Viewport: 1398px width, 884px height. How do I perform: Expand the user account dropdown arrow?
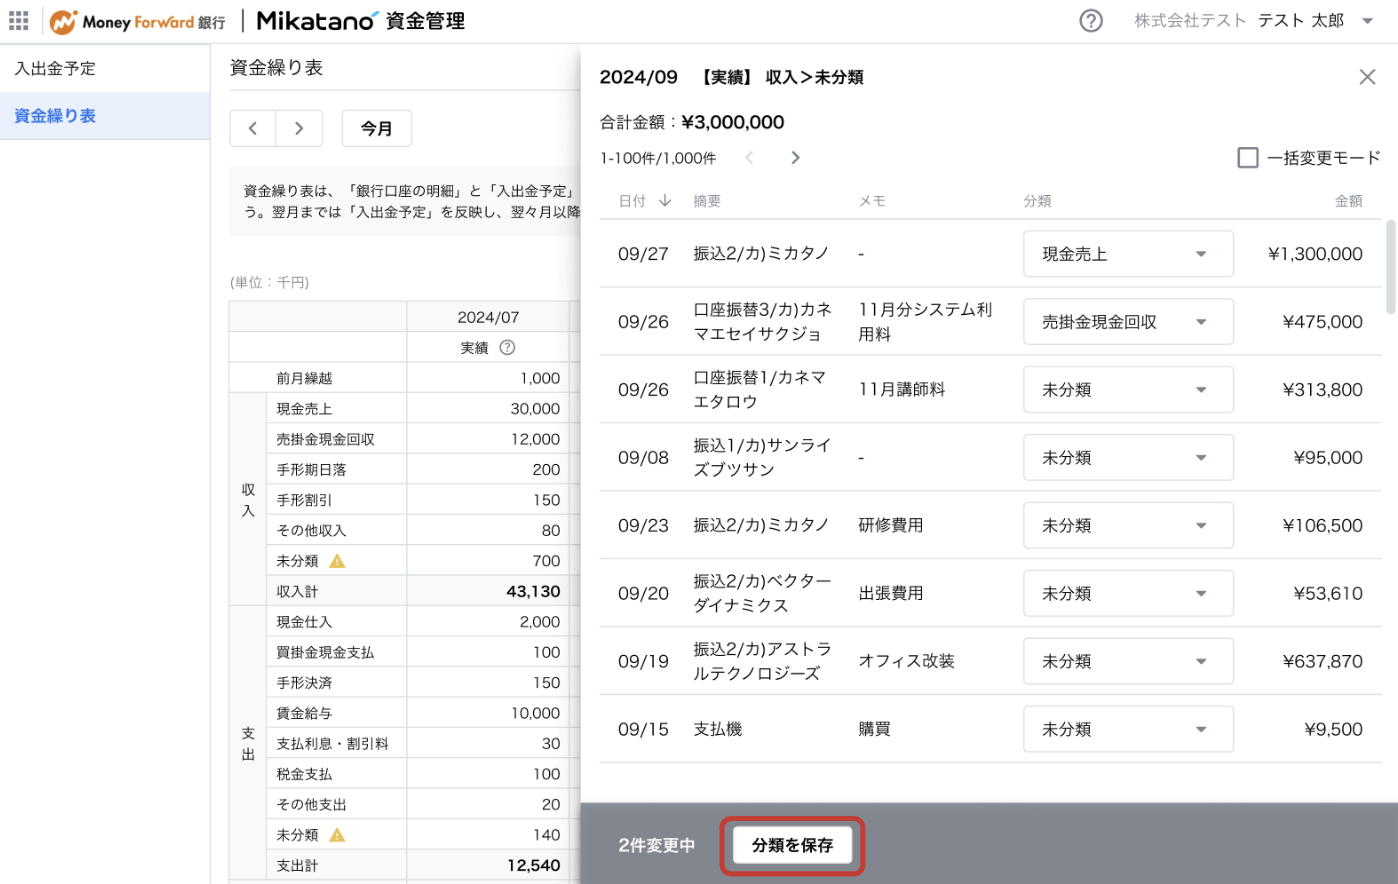click(x=1367, y=21)
